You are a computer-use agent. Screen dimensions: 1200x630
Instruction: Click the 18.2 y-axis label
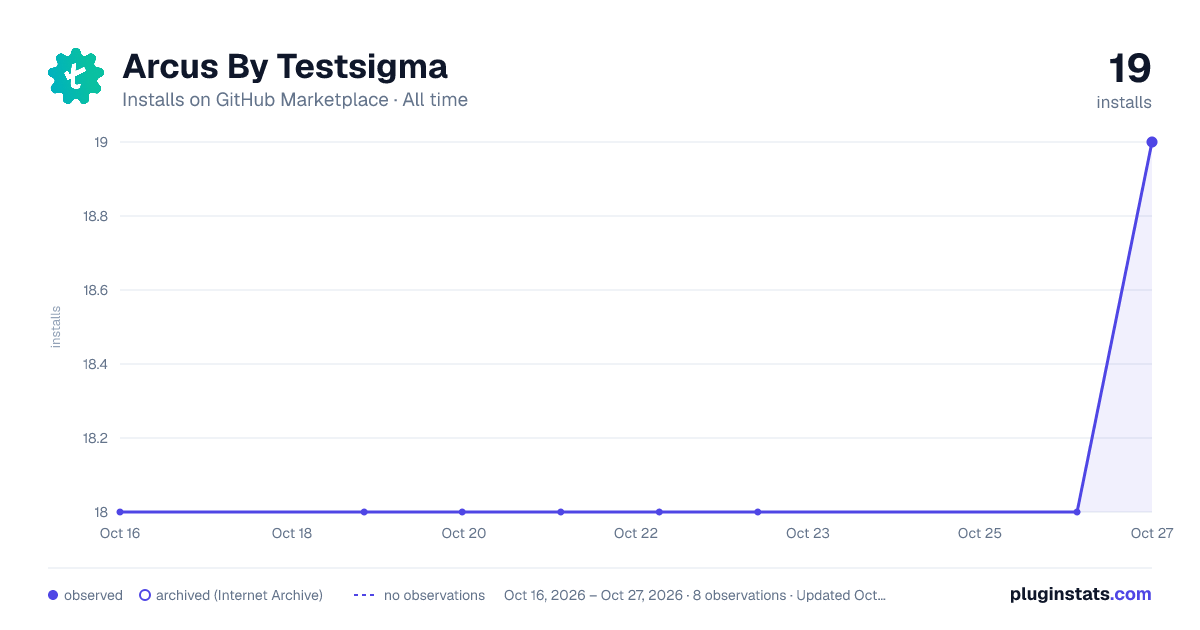click(95, 438)
